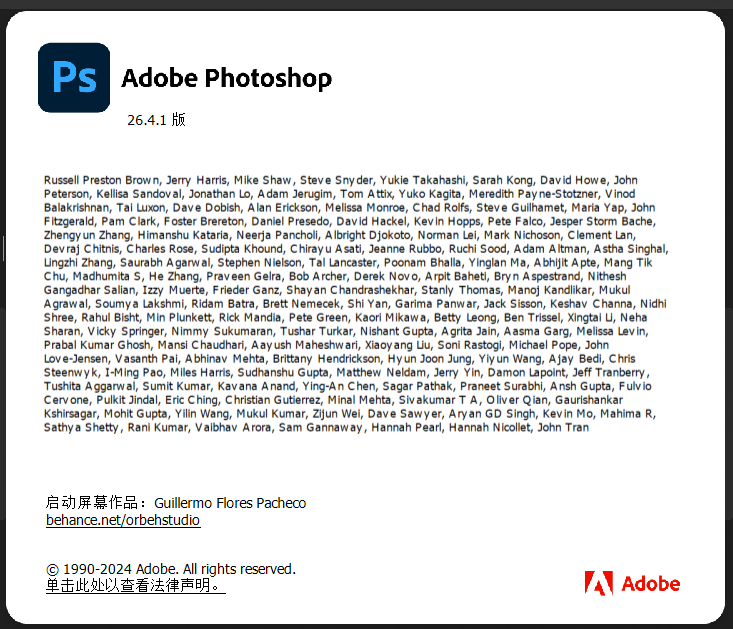Viewport: 733px width, 629px height.
Task: Click the name Russell Preston Brown
Action: click(x=101, y=180)
